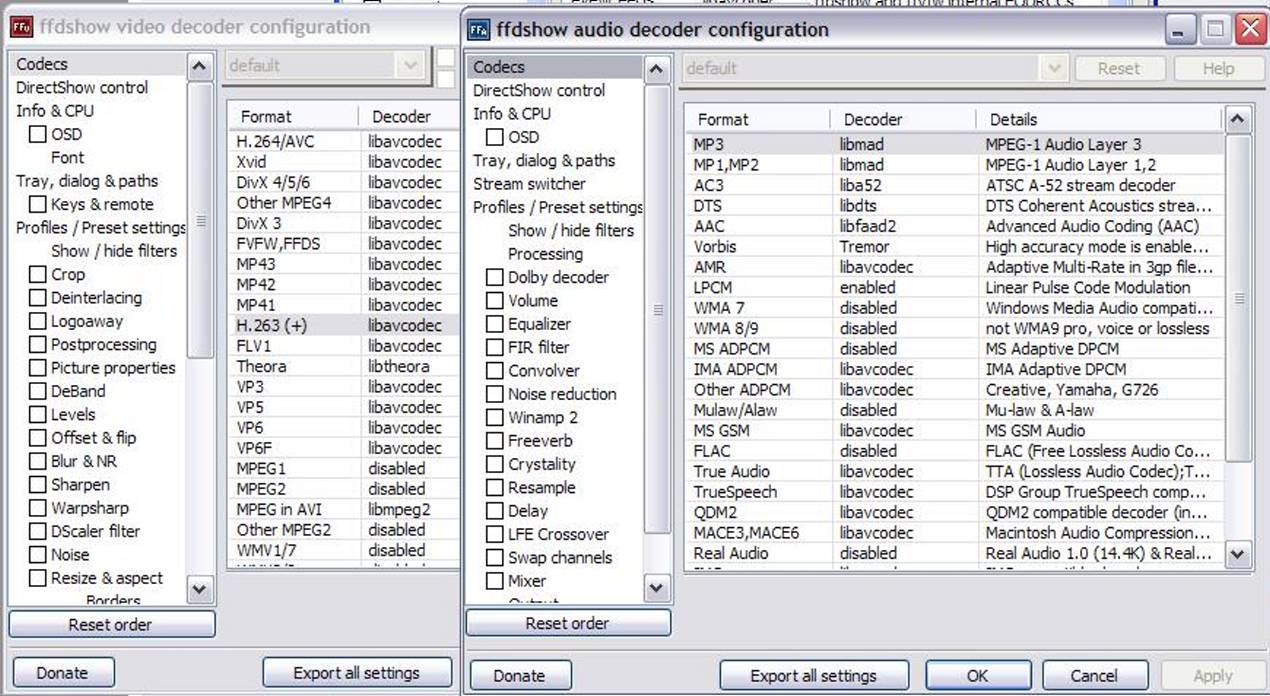Select Processing in the audio decoder tree
Screen dimensions: 1270x696
pyautogui.click(x=545, y=254)
